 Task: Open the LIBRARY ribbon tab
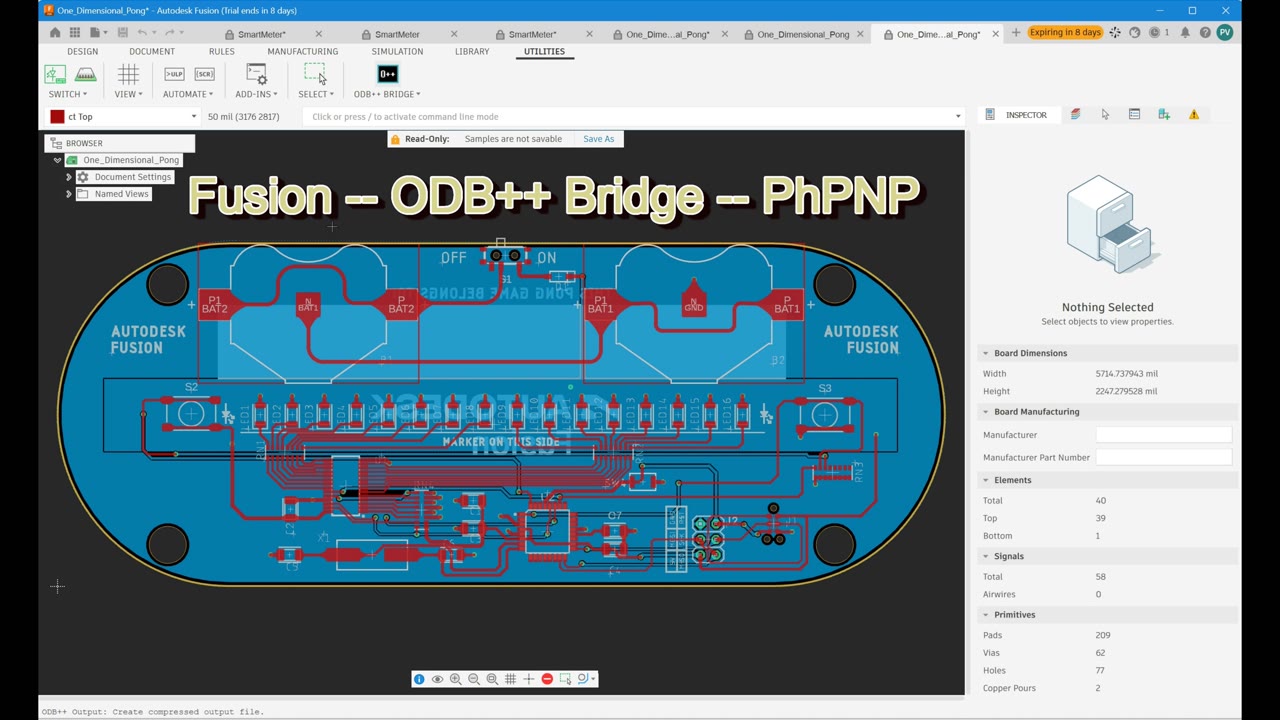pos(472,51)
